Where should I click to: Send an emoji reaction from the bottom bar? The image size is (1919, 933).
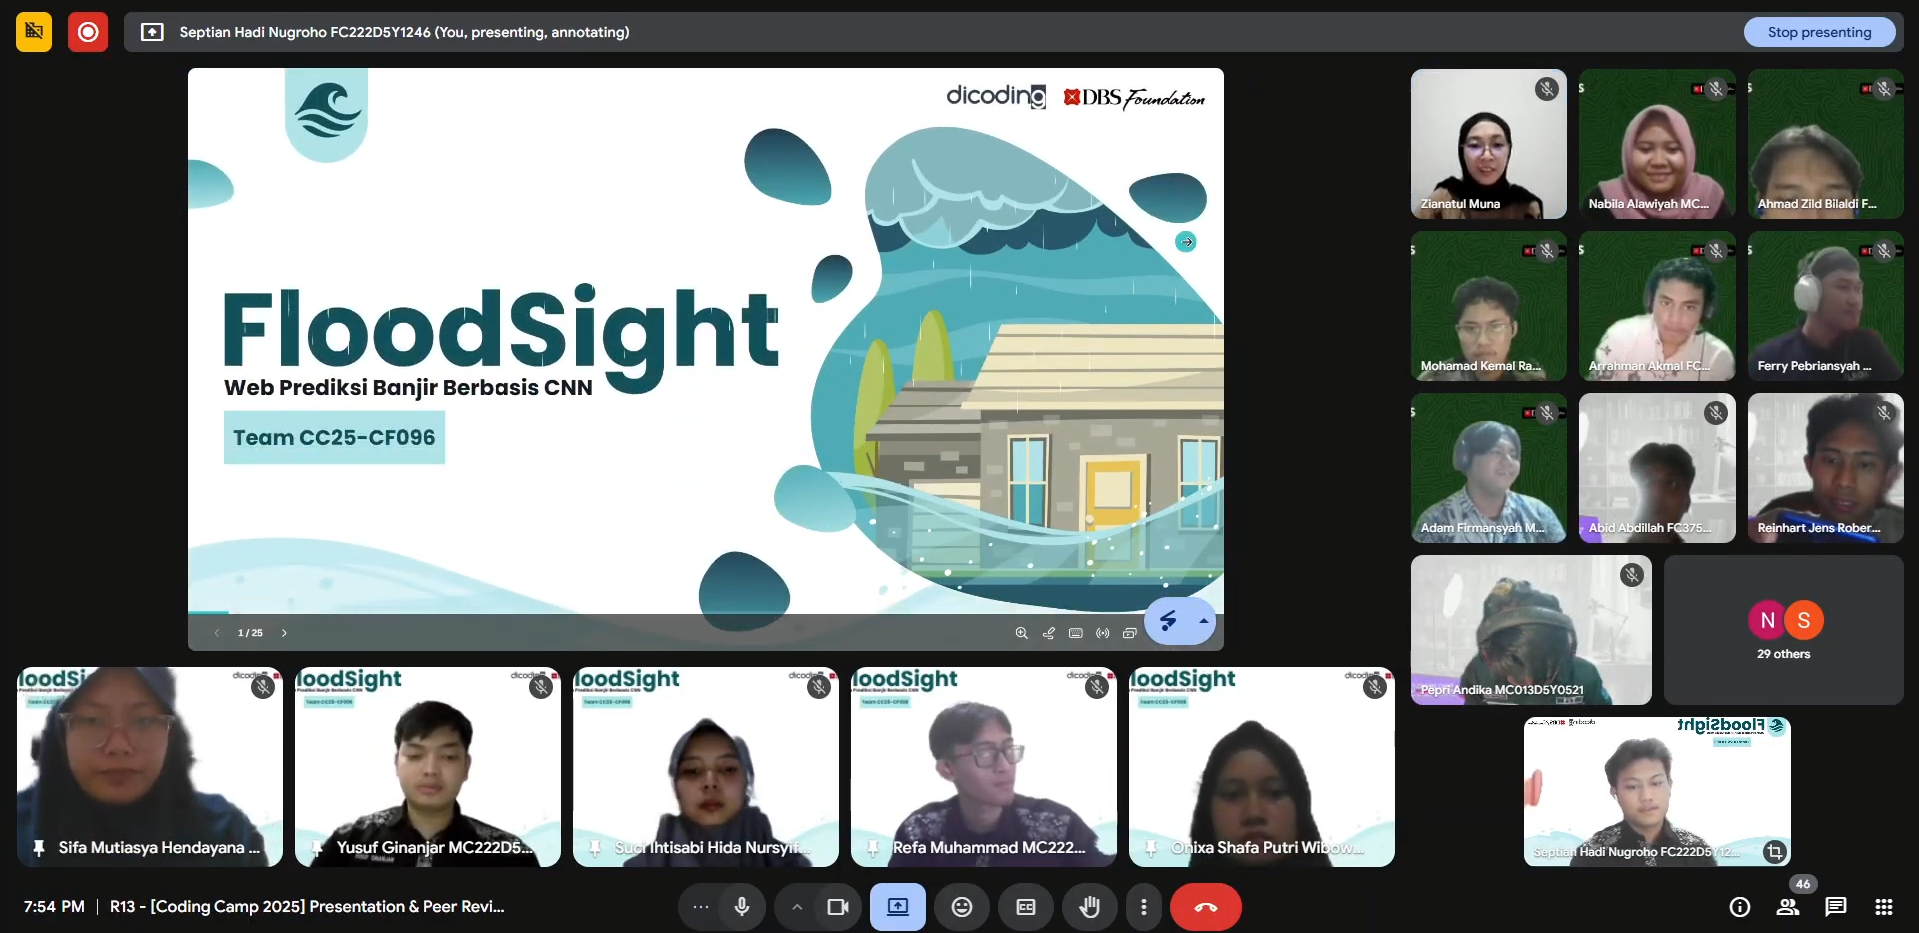pyautogui.click(x=961, y=907)
